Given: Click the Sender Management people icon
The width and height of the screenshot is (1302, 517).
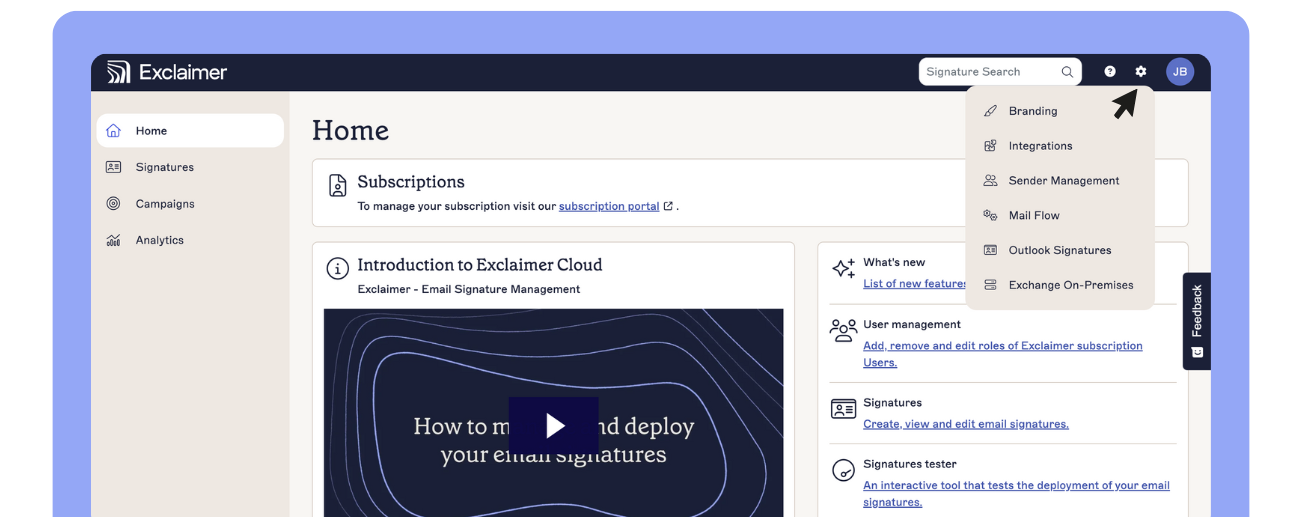Looking at the screenshot, I should click(990, 181).
